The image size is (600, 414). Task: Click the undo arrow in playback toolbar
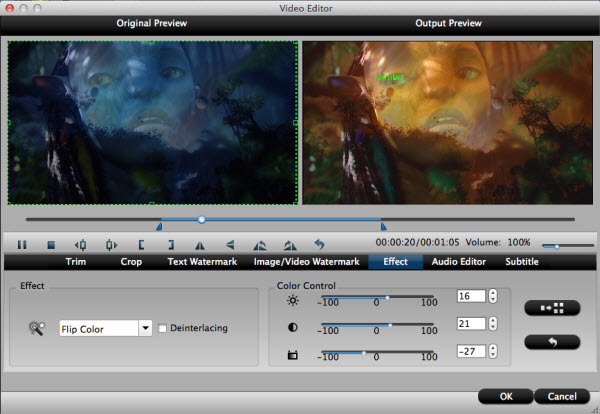click(x=320, y=244)
